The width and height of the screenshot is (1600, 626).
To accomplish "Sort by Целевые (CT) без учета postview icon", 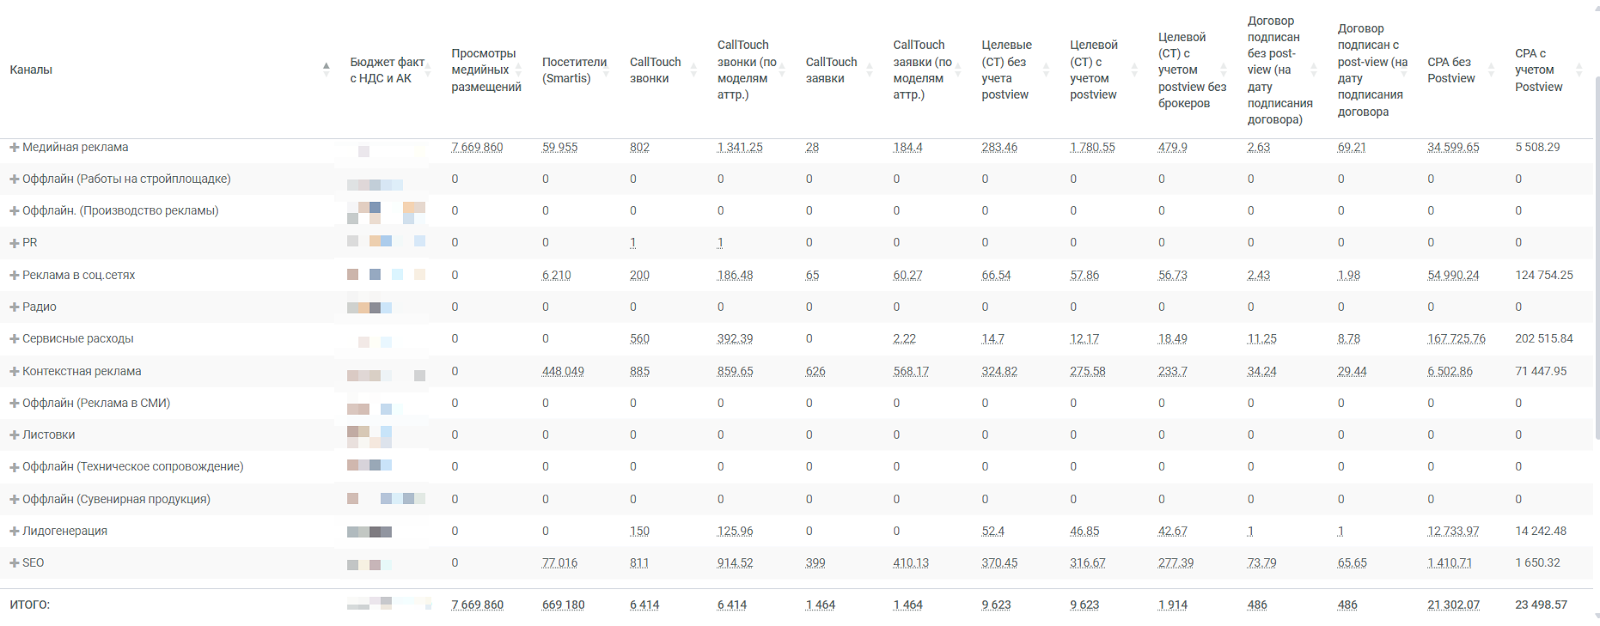I will tap(1046, 69).
